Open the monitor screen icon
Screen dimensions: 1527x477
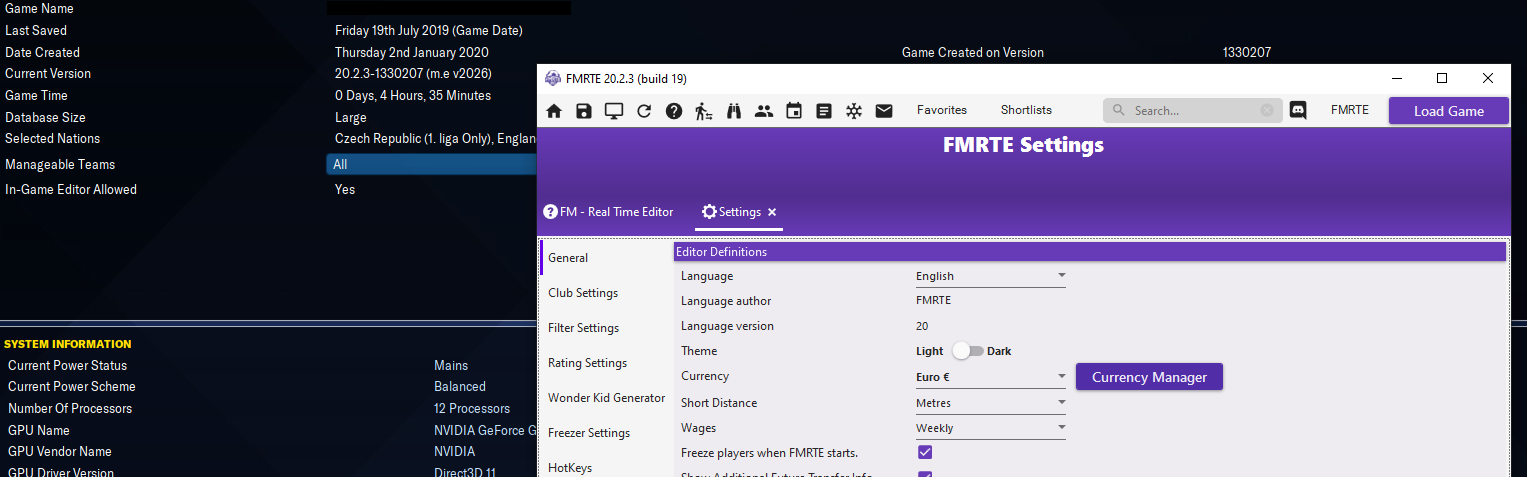pos(614,111)
